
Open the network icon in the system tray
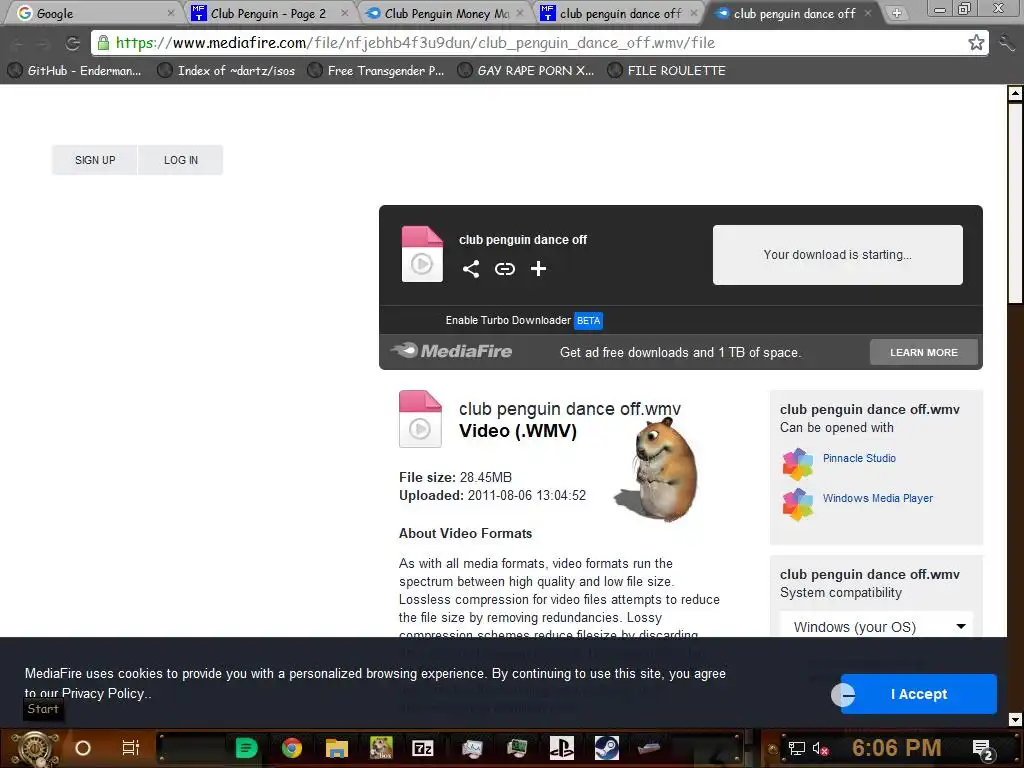[797, 748]
